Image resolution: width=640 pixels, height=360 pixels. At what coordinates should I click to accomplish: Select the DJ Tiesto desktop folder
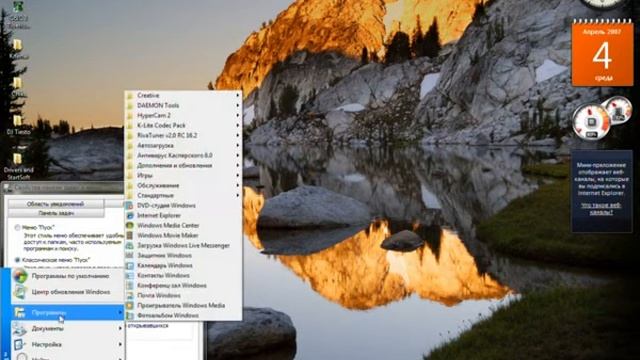pos(18,124)
